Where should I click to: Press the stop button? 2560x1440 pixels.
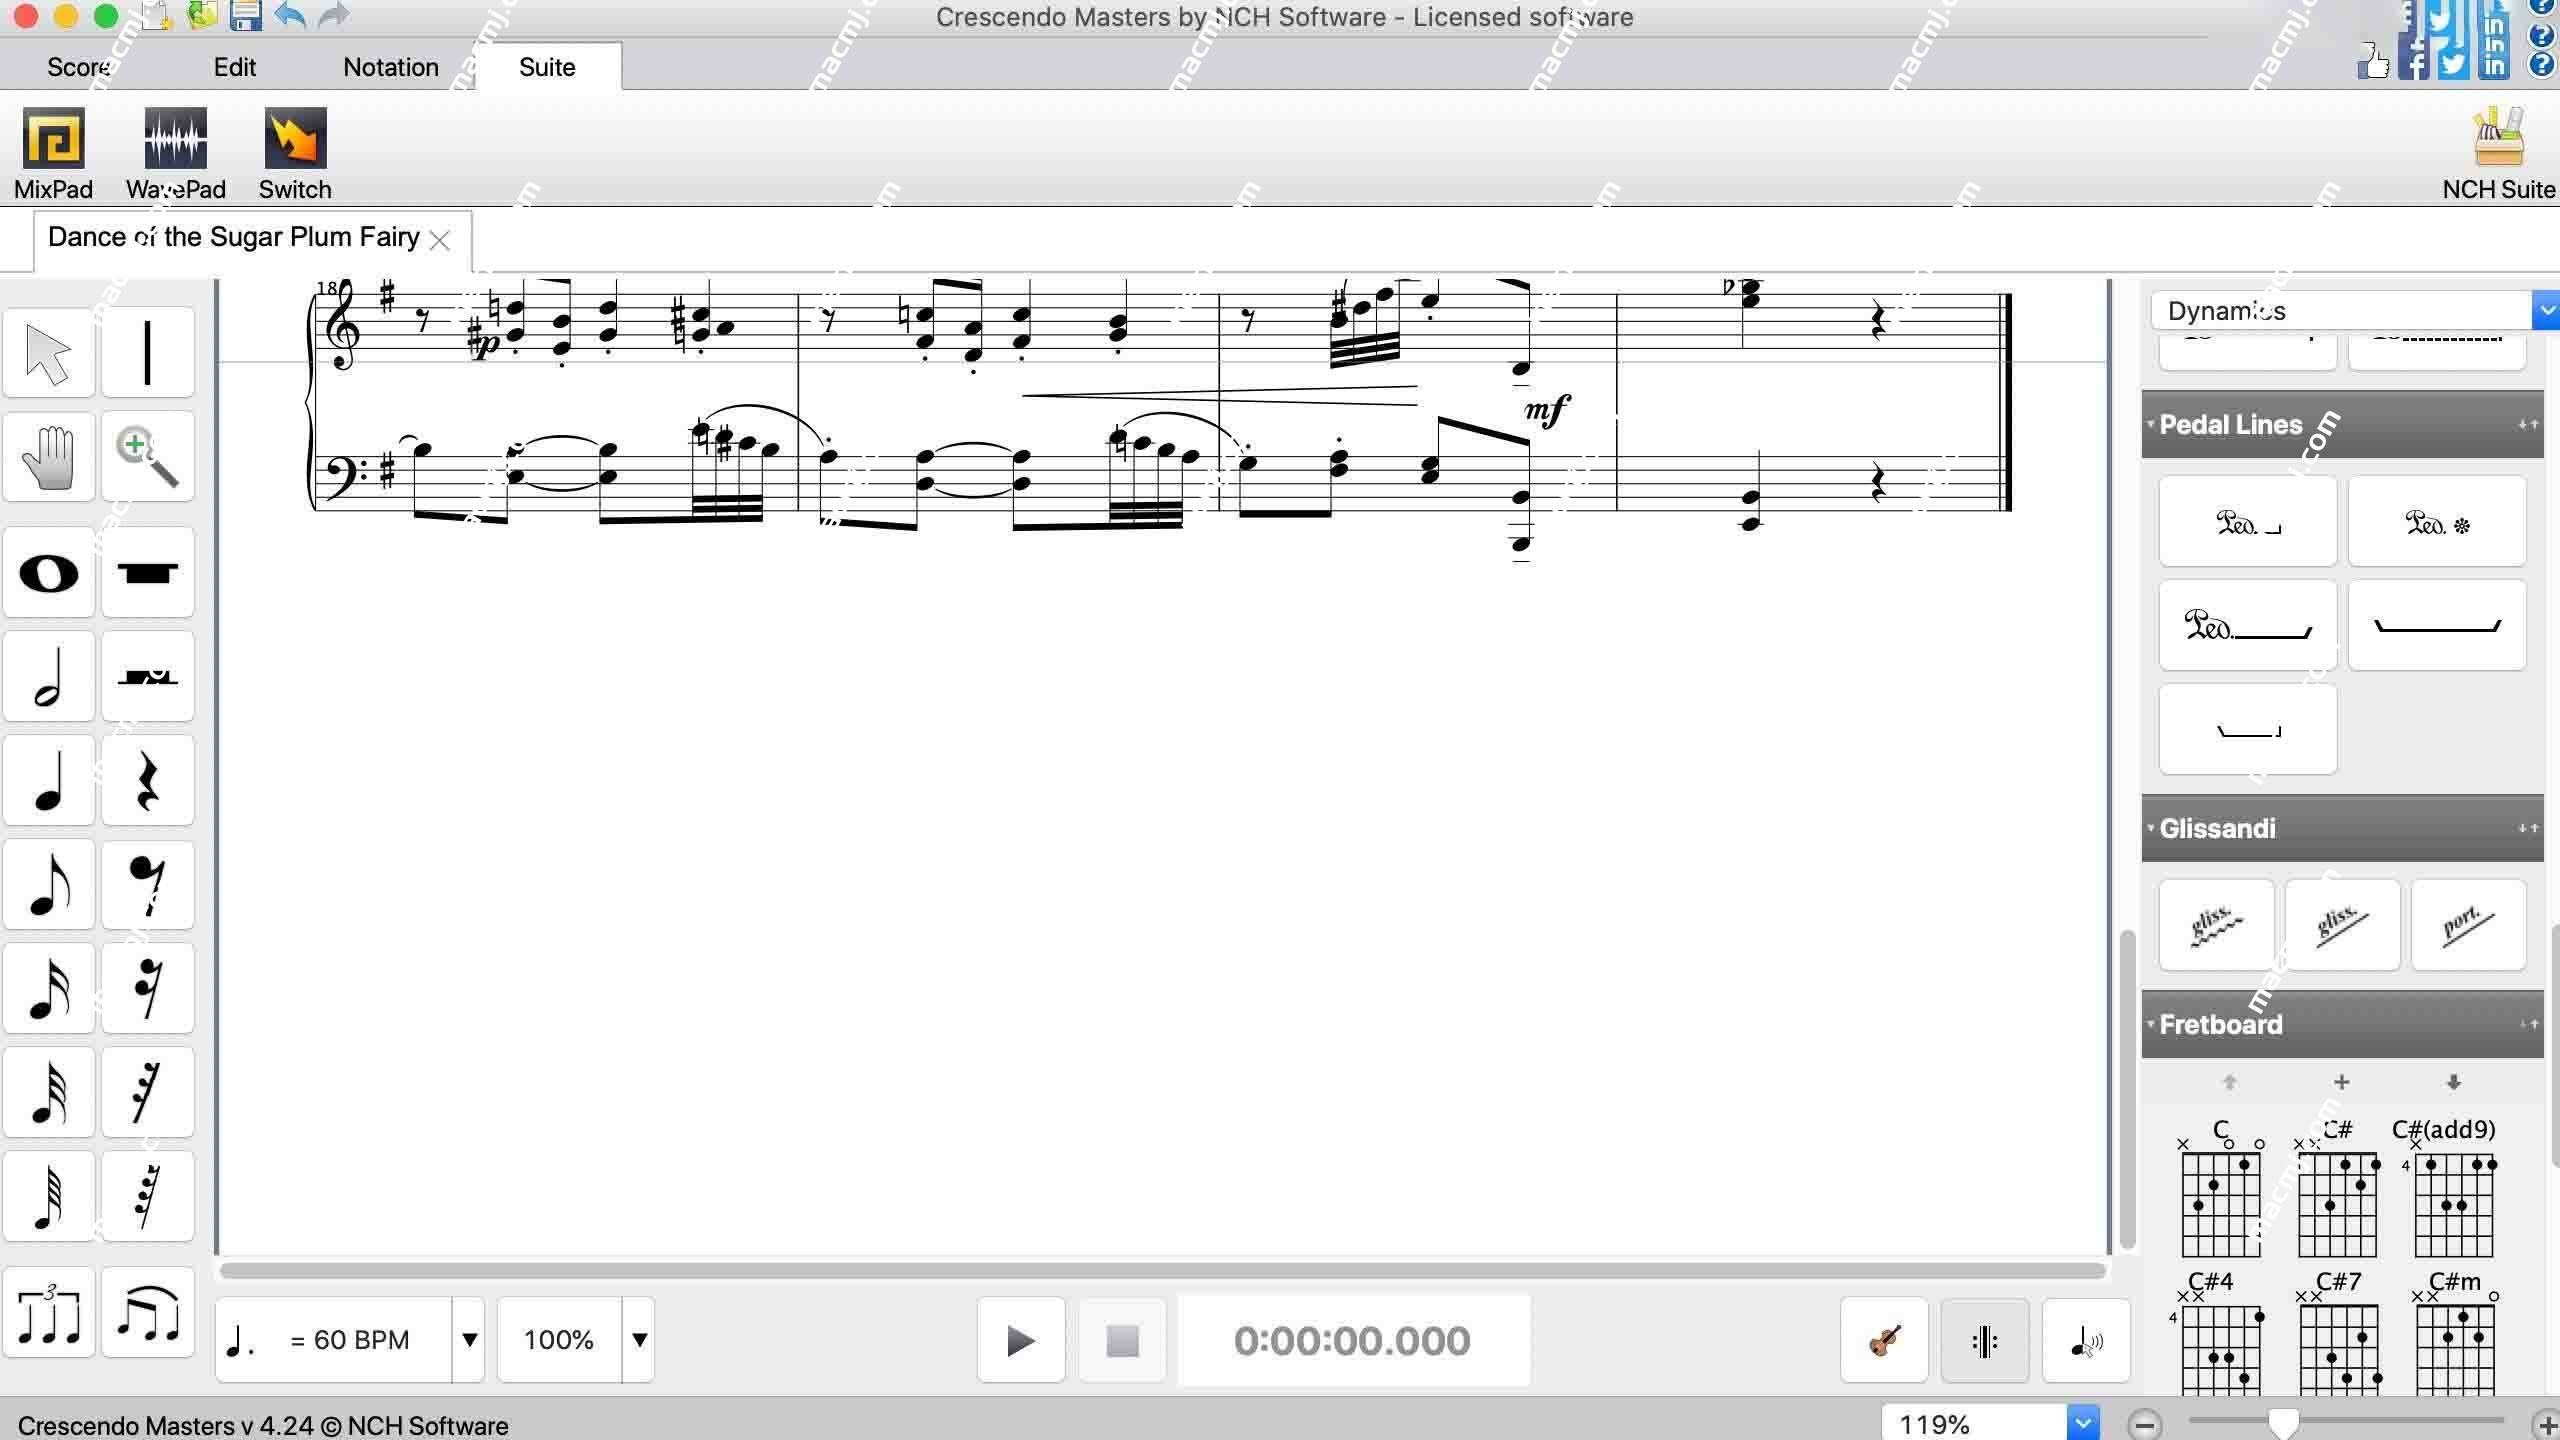coord(1122,1340)
